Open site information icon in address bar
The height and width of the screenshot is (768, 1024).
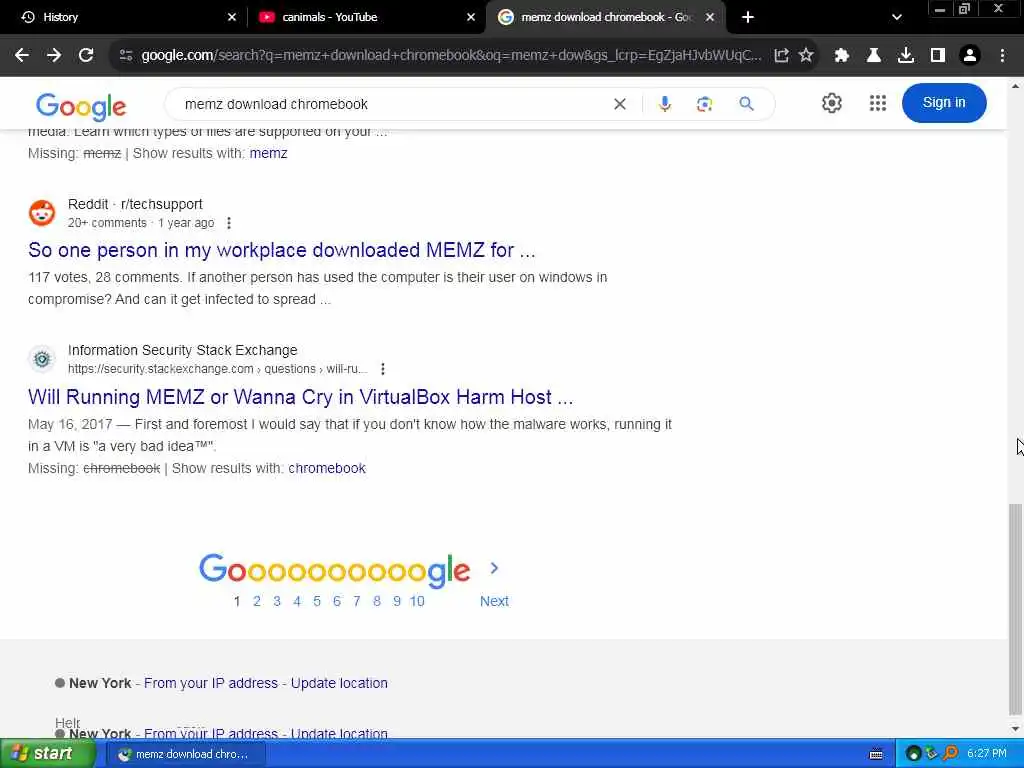(126, 56)
